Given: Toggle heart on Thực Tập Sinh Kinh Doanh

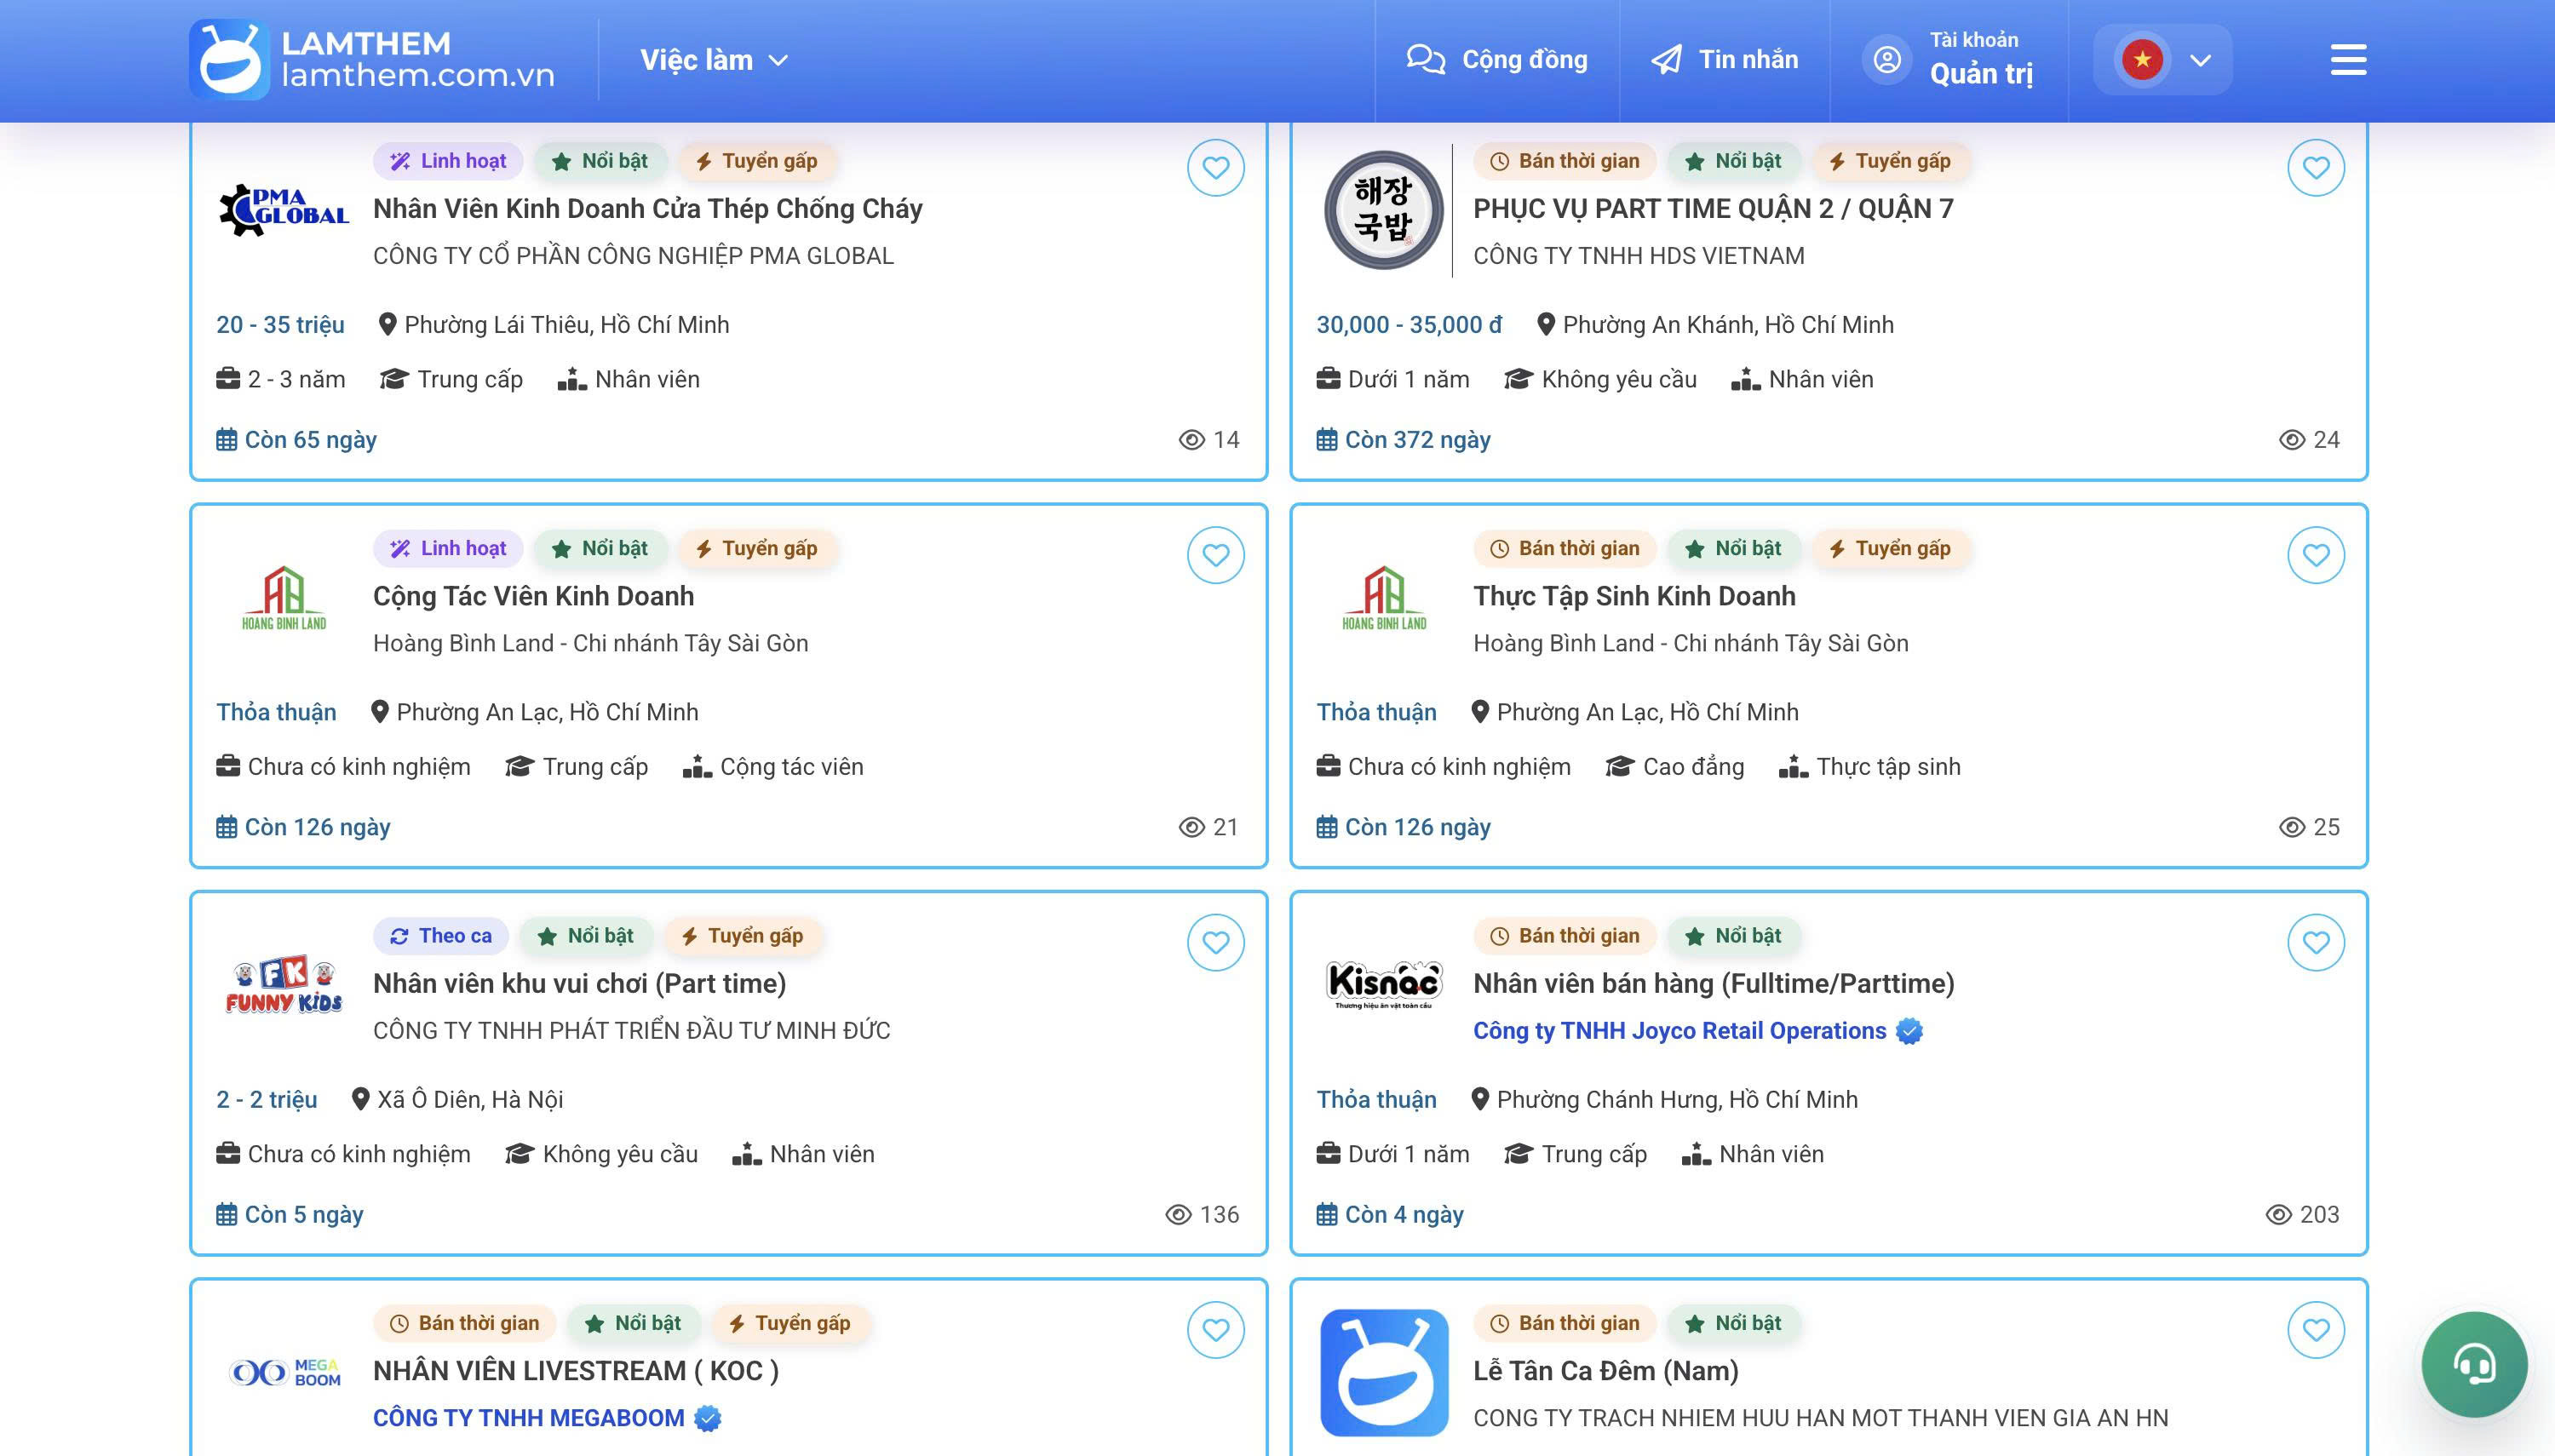Looking at the screenshot, I should (x=2316, y=555).
